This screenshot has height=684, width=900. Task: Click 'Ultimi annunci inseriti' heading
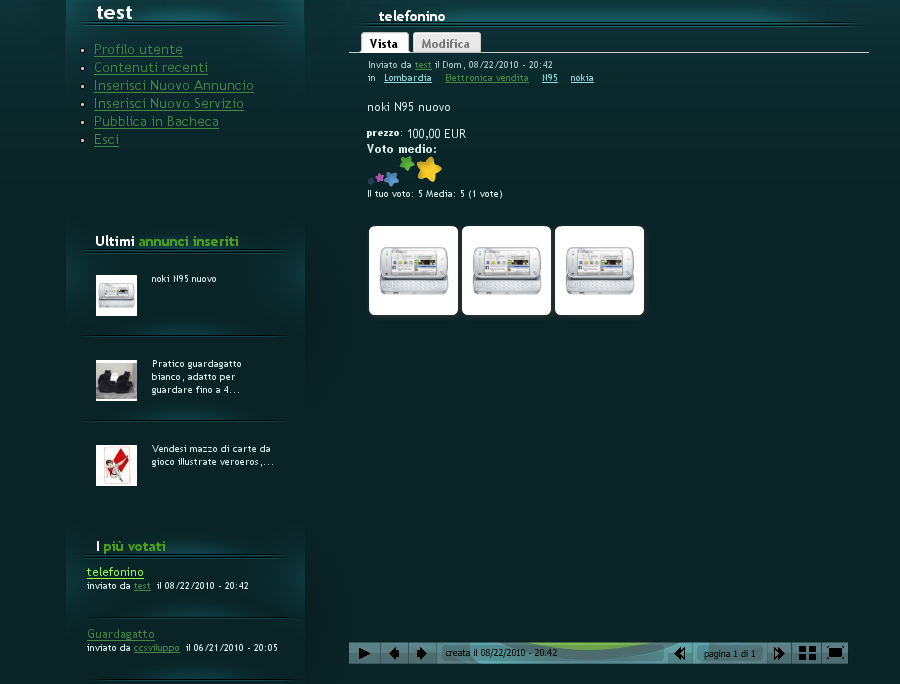166,241
